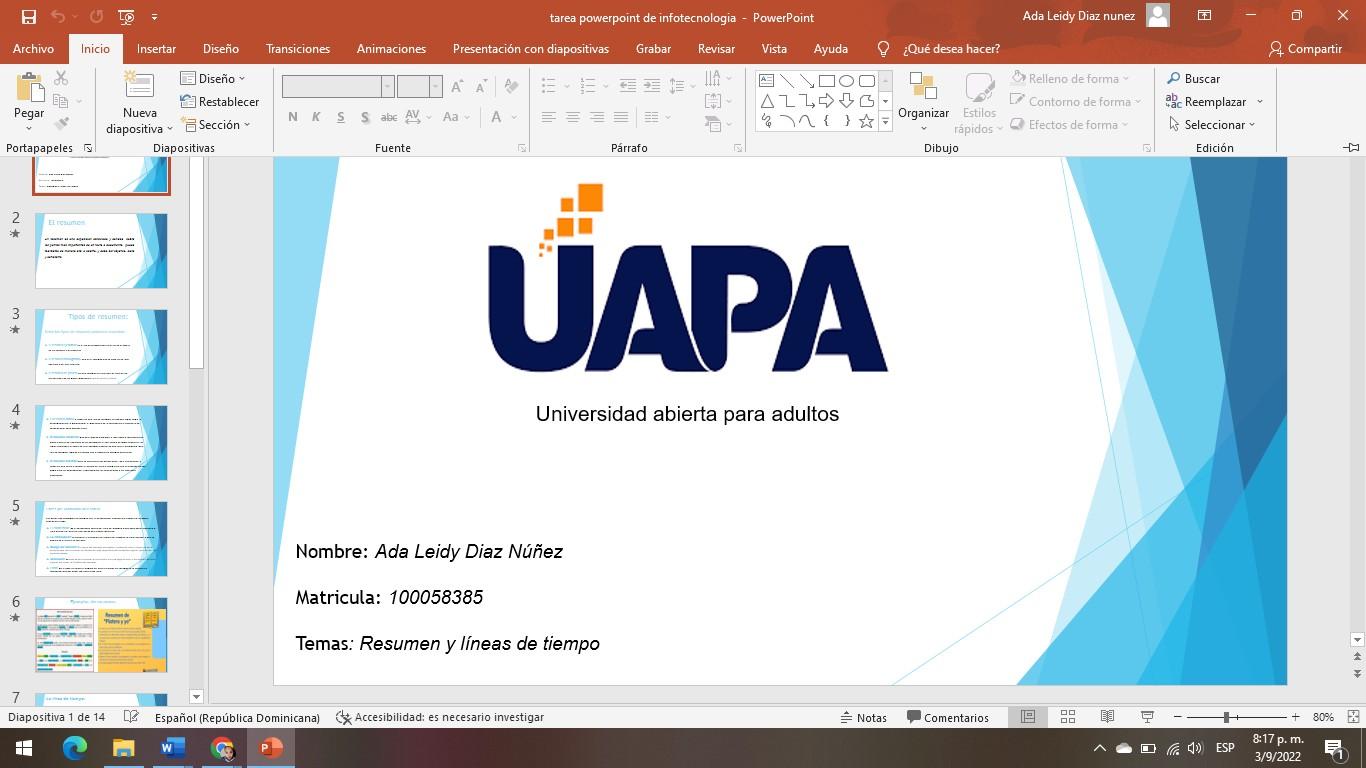Open the Diseño layout dropdown
The image size is (1366, 768).
pos(212,78)
